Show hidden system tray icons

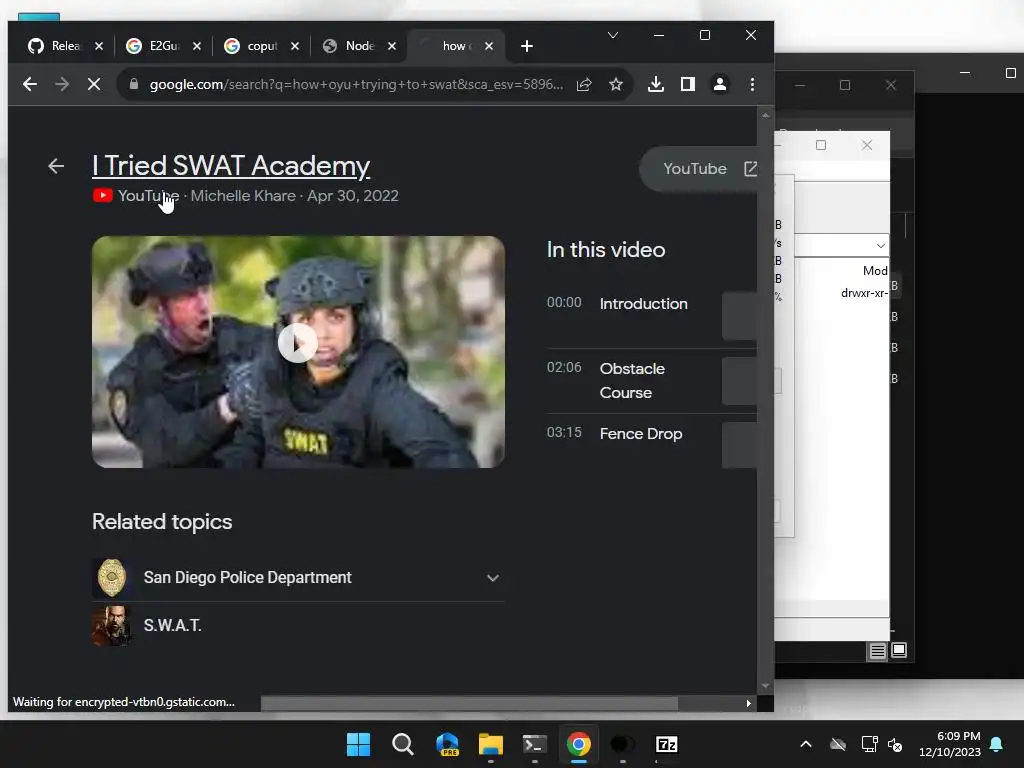pyautogui.click(x=806, y=744)
